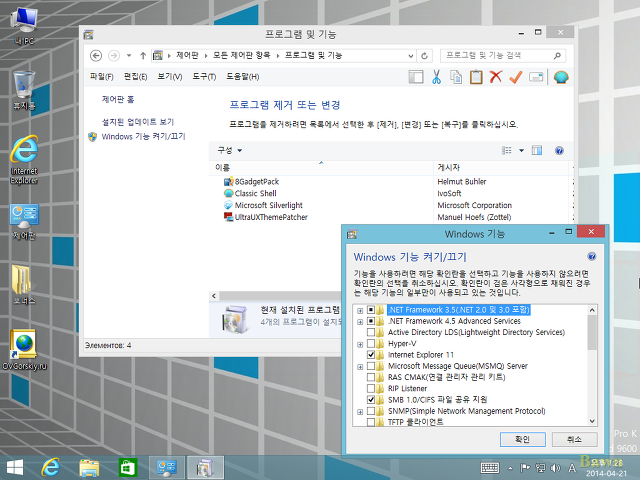640x480 pixels.
Task: Enable the RIP Listener checkbox
Action: (x=371, y=389)
